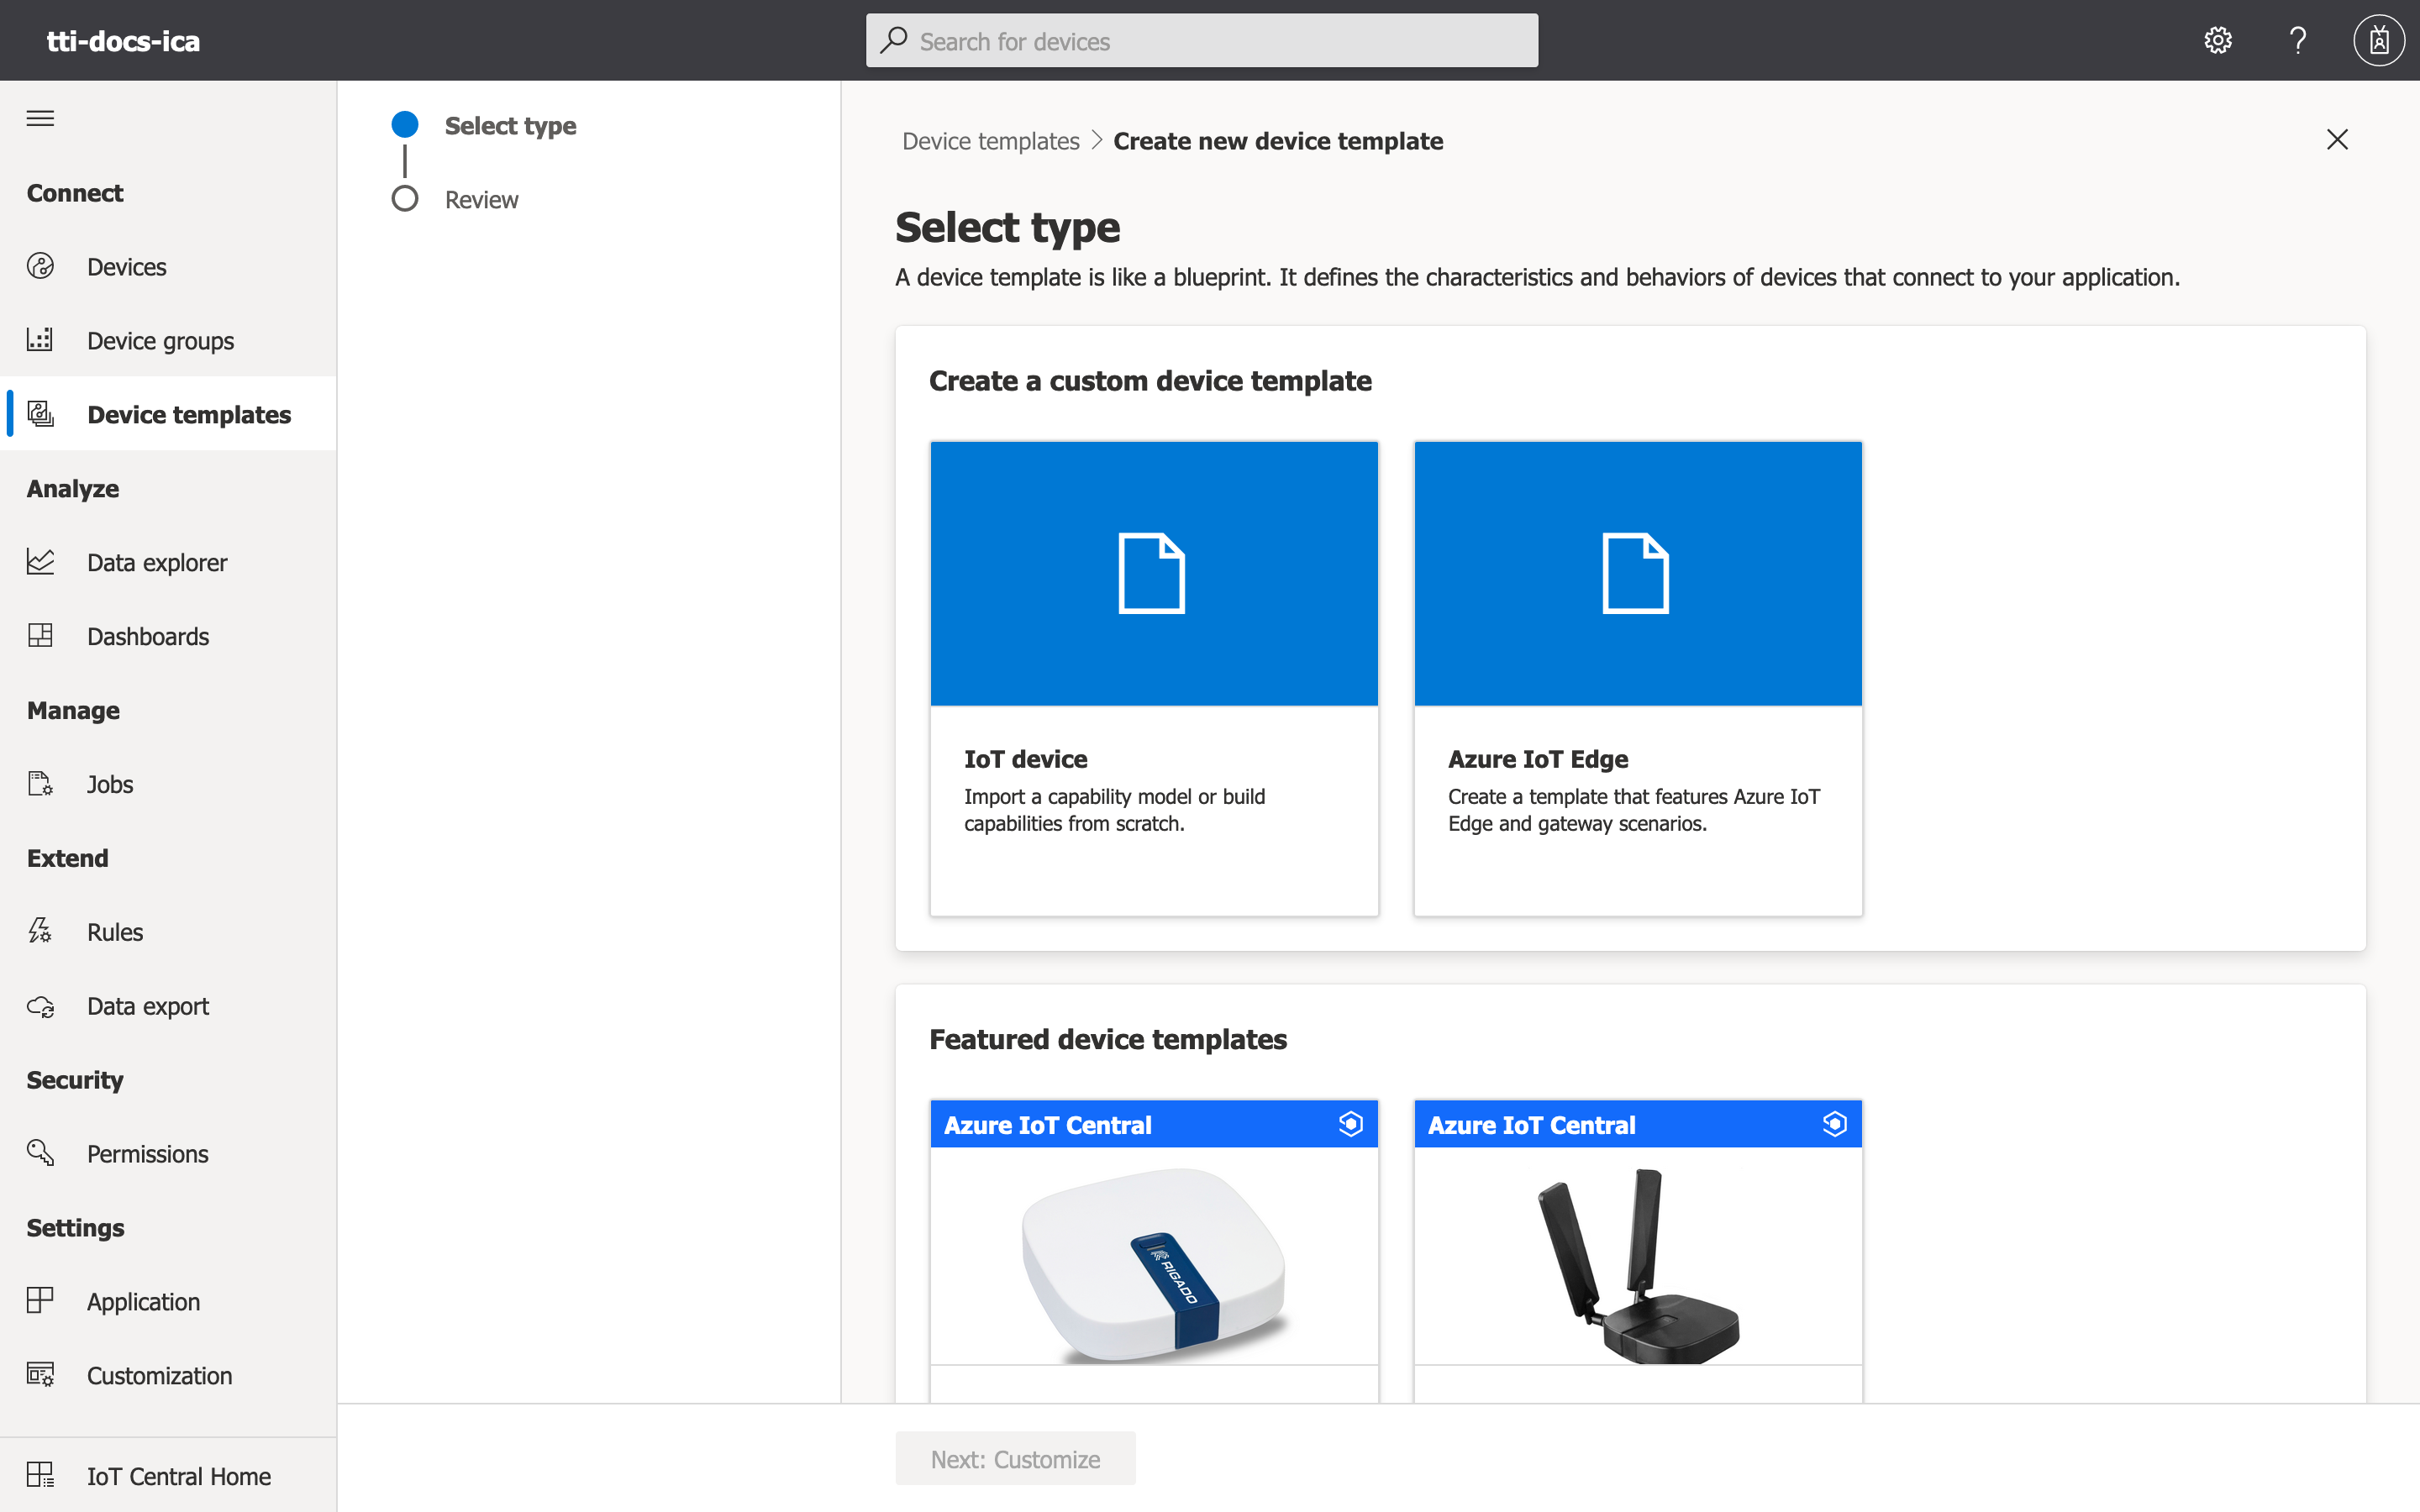Click the Device templates breadcrumb link

pos(989,140)
